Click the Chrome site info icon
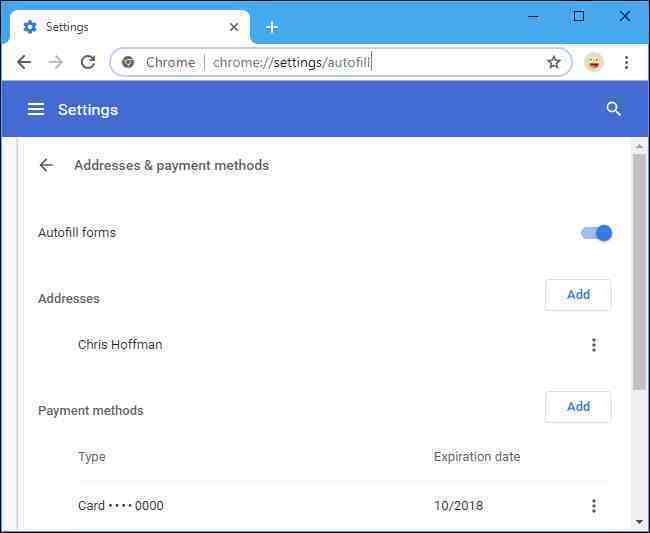 point(128,62)
